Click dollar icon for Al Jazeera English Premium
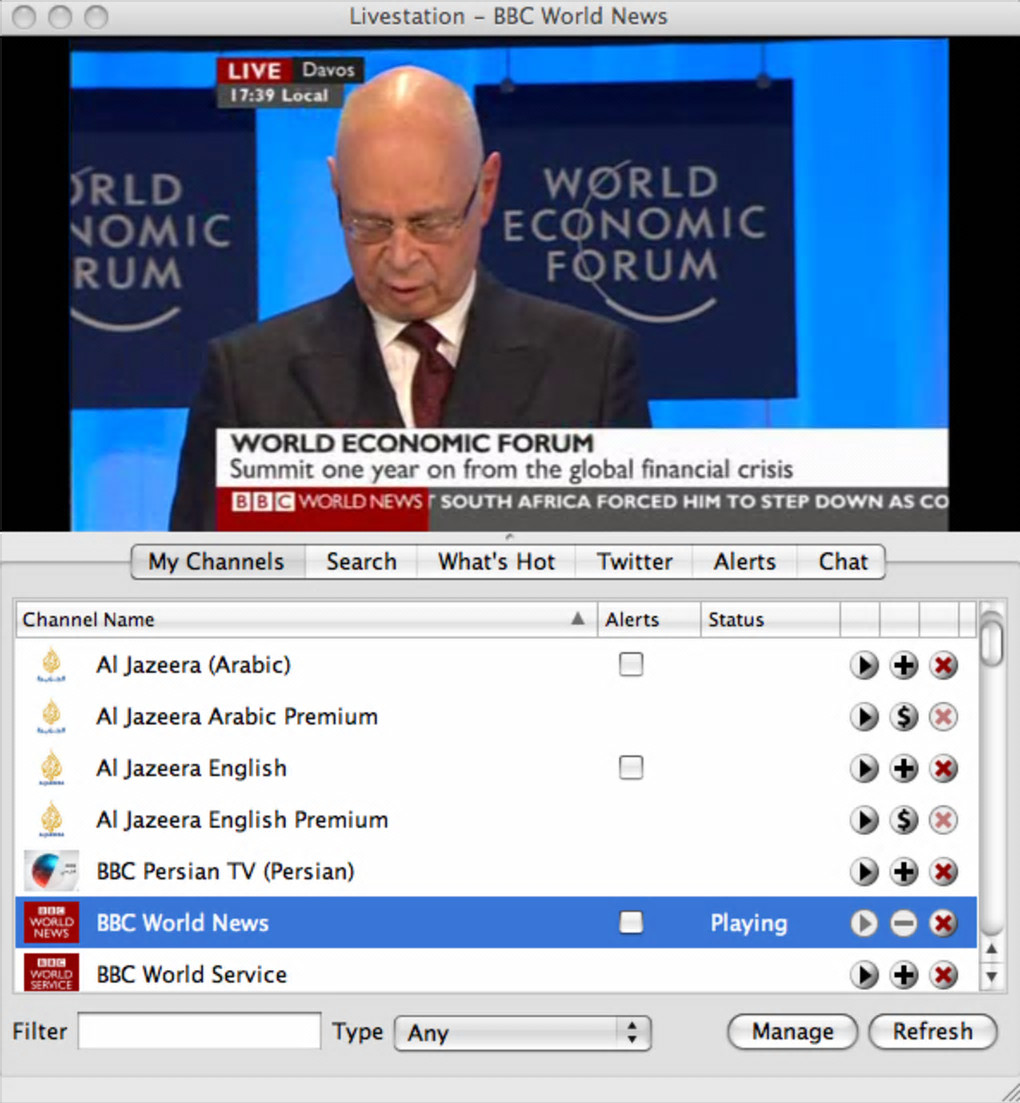This screenshot has height=1103, width=1020. (904, 820)
